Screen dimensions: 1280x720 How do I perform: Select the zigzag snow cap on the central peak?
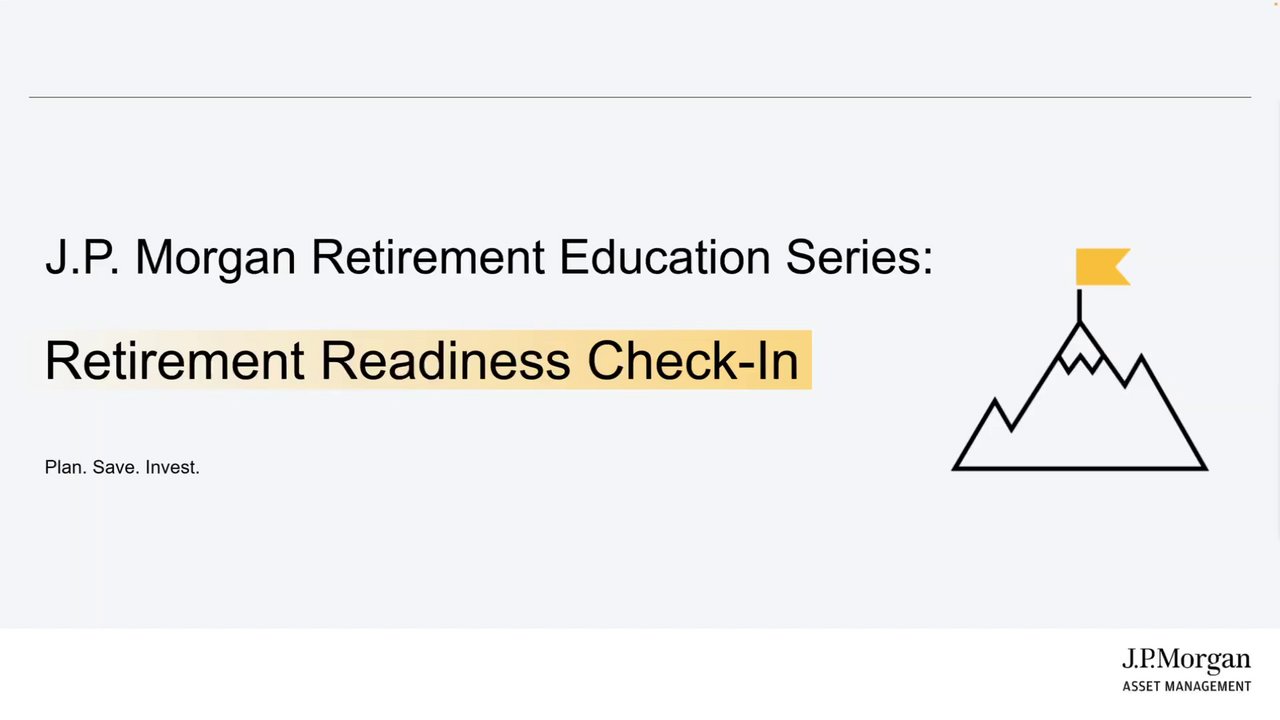pos(1080,362)
